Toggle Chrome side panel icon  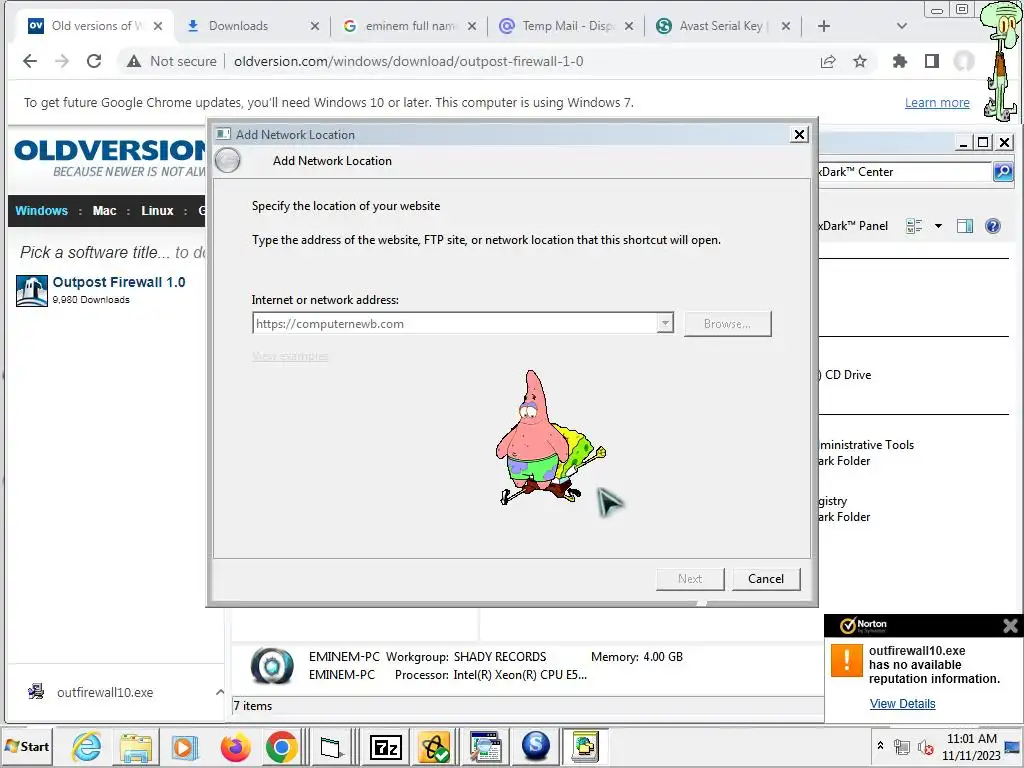coord(932,61)
